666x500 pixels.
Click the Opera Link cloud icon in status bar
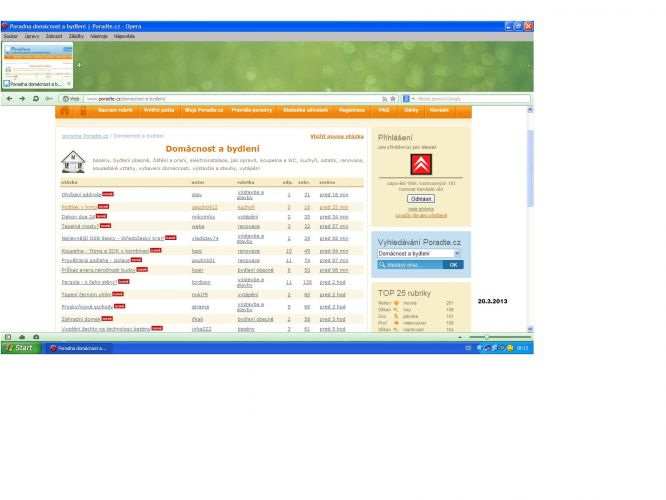(22, 337)
